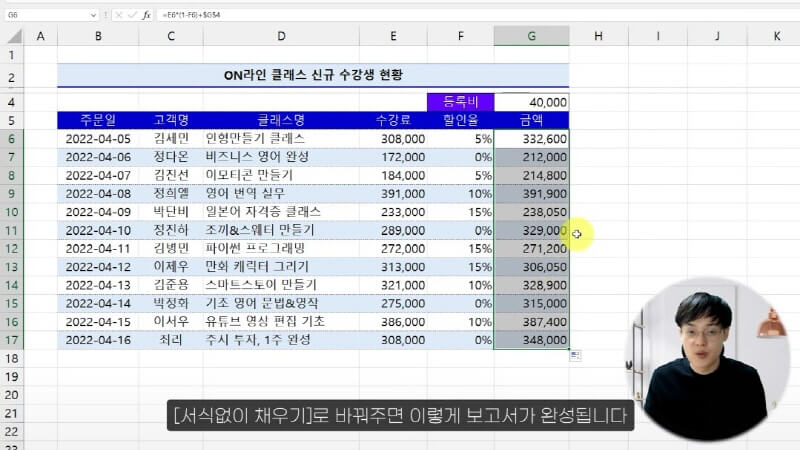800x450 pixels.
Task: Select column B header
Action: coord(98,36)
